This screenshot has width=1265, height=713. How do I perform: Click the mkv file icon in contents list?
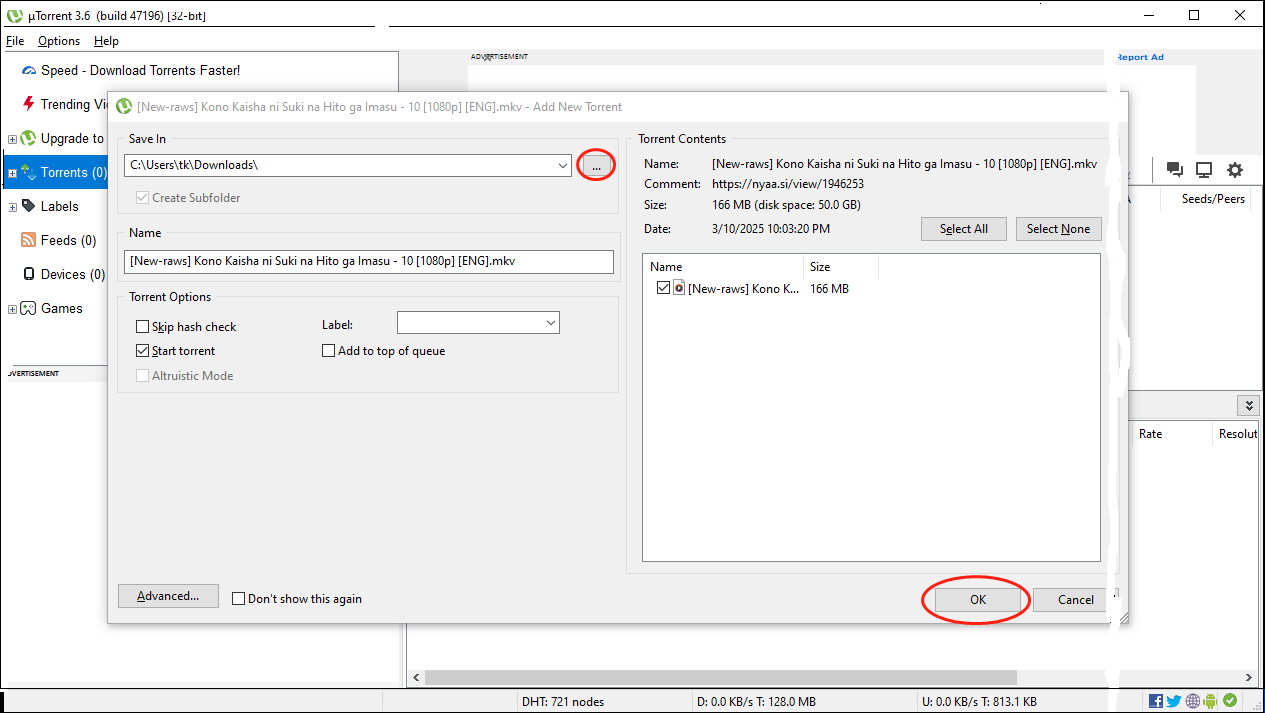pyautogui.click(x=679, y=288)
